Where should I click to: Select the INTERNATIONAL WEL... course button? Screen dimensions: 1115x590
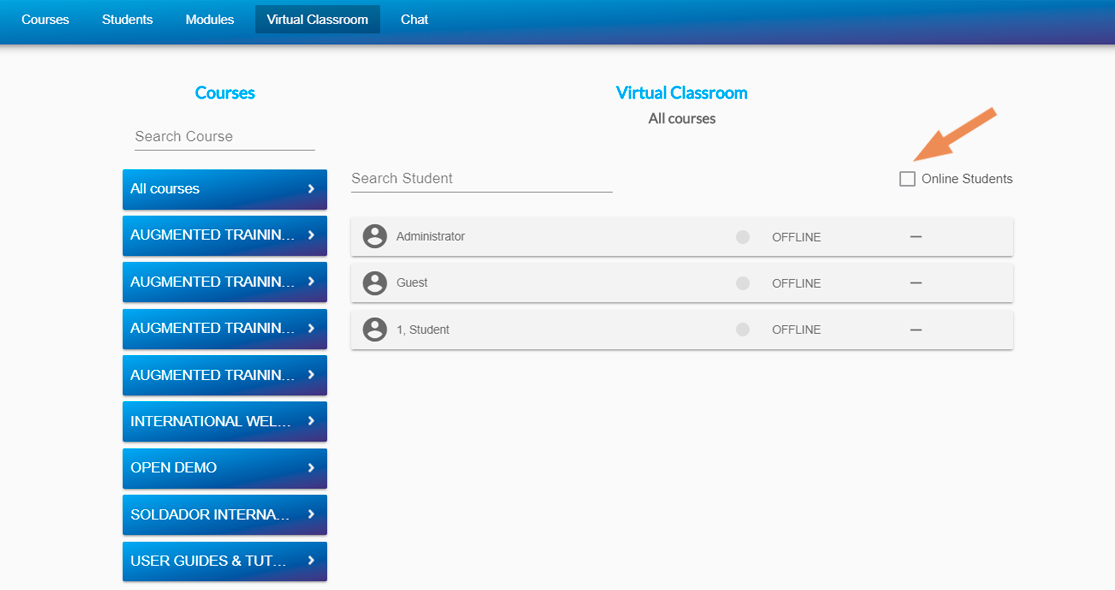pos(212,421)
